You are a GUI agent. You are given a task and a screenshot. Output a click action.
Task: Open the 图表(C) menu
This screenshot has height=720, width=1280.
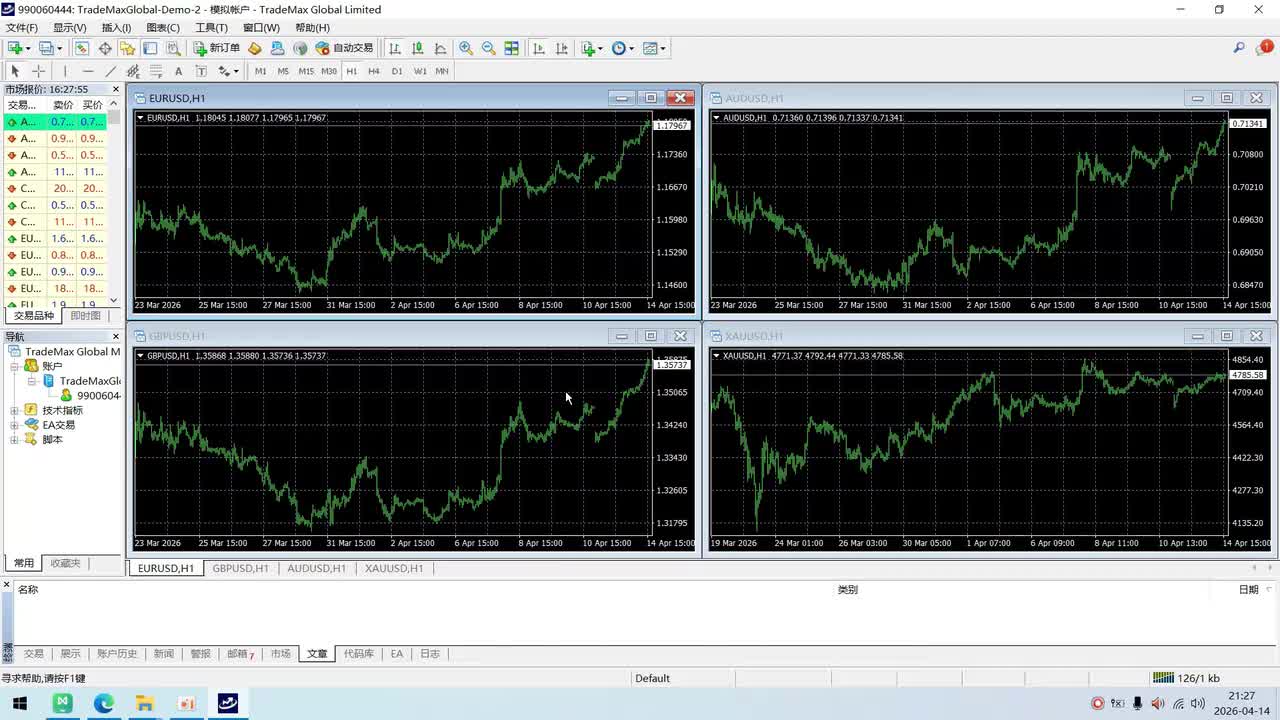click(x=163, y=27)
